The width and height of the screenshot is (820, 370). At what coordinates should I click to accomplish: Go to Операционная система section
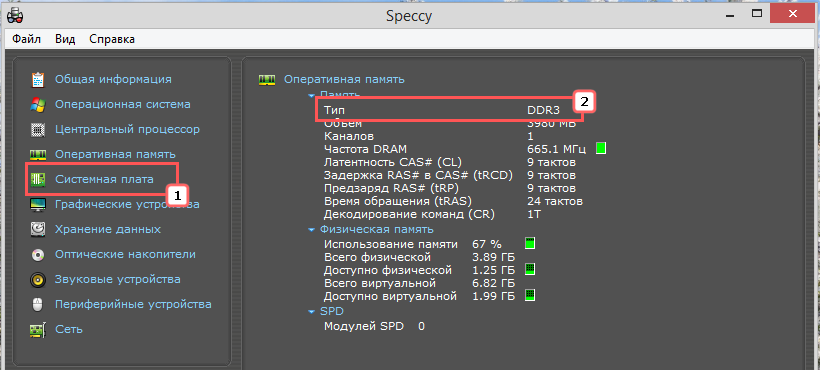[123, 104]
